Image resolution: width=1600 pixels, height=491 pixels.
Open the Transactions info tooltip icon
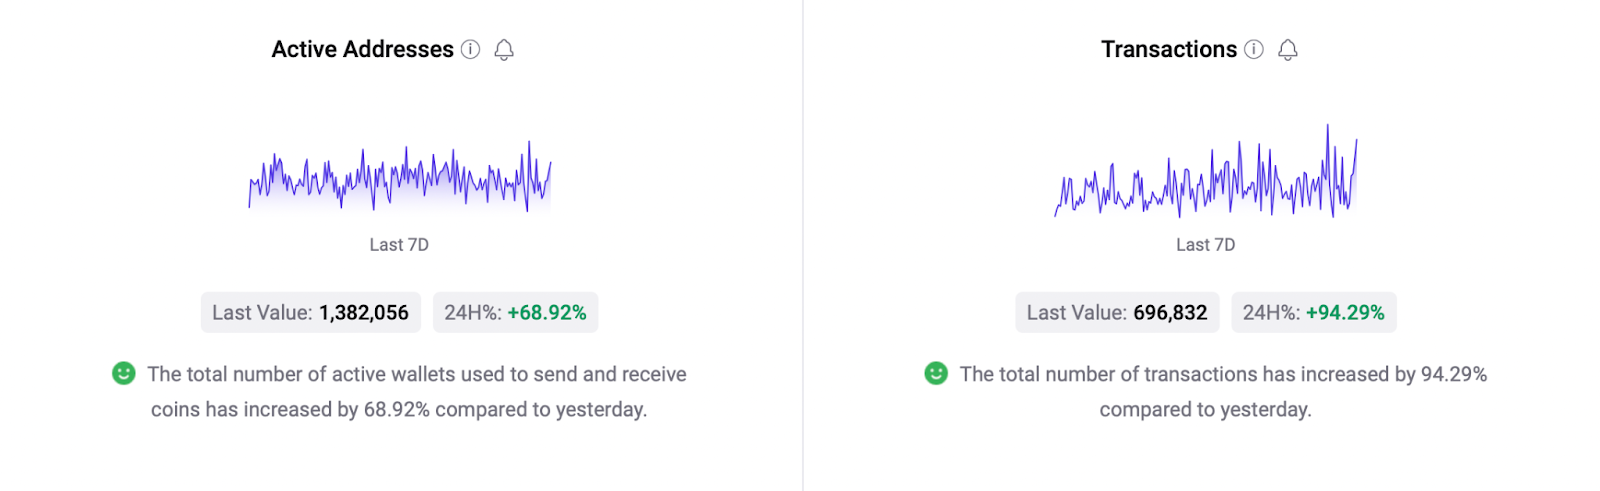click(1254, 49)
